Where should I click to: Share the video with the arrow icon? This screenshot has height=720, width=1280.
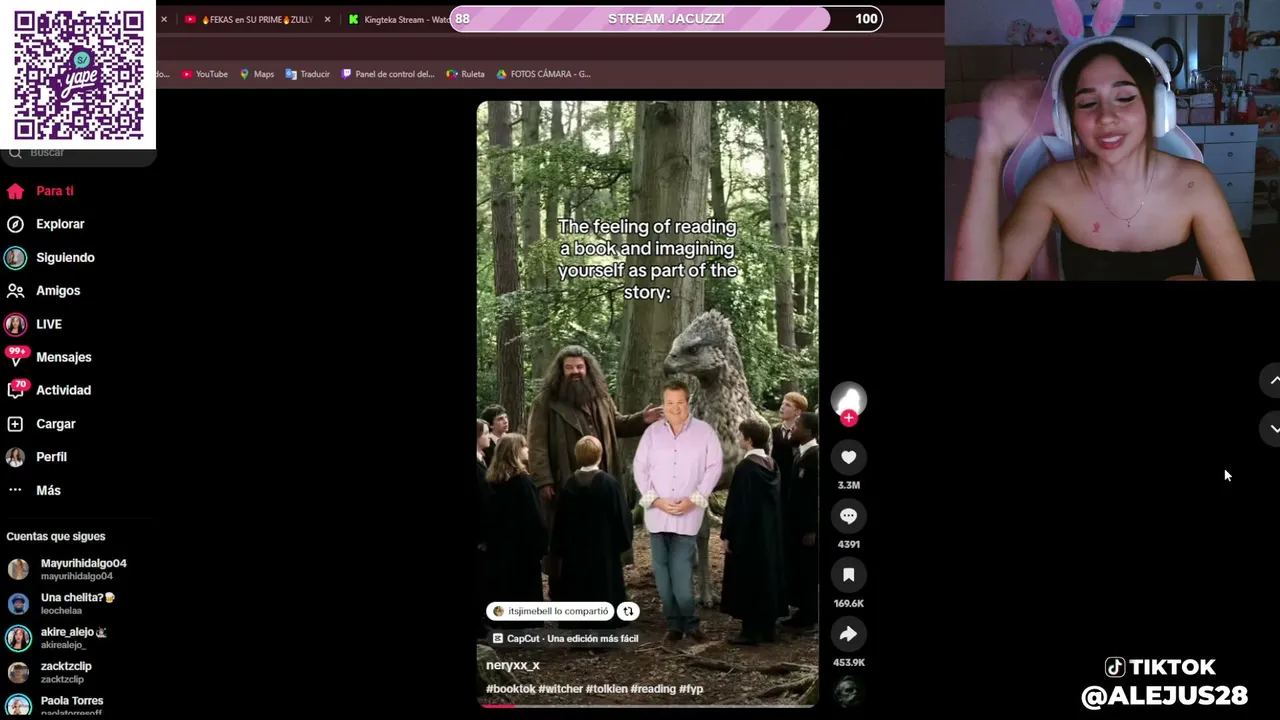coord(848,634)
